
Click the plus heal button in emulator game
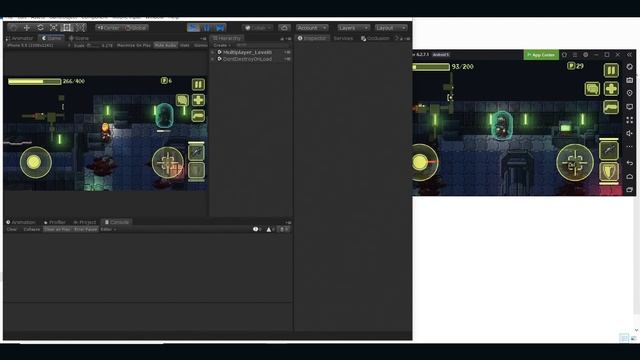coord(611,89)
